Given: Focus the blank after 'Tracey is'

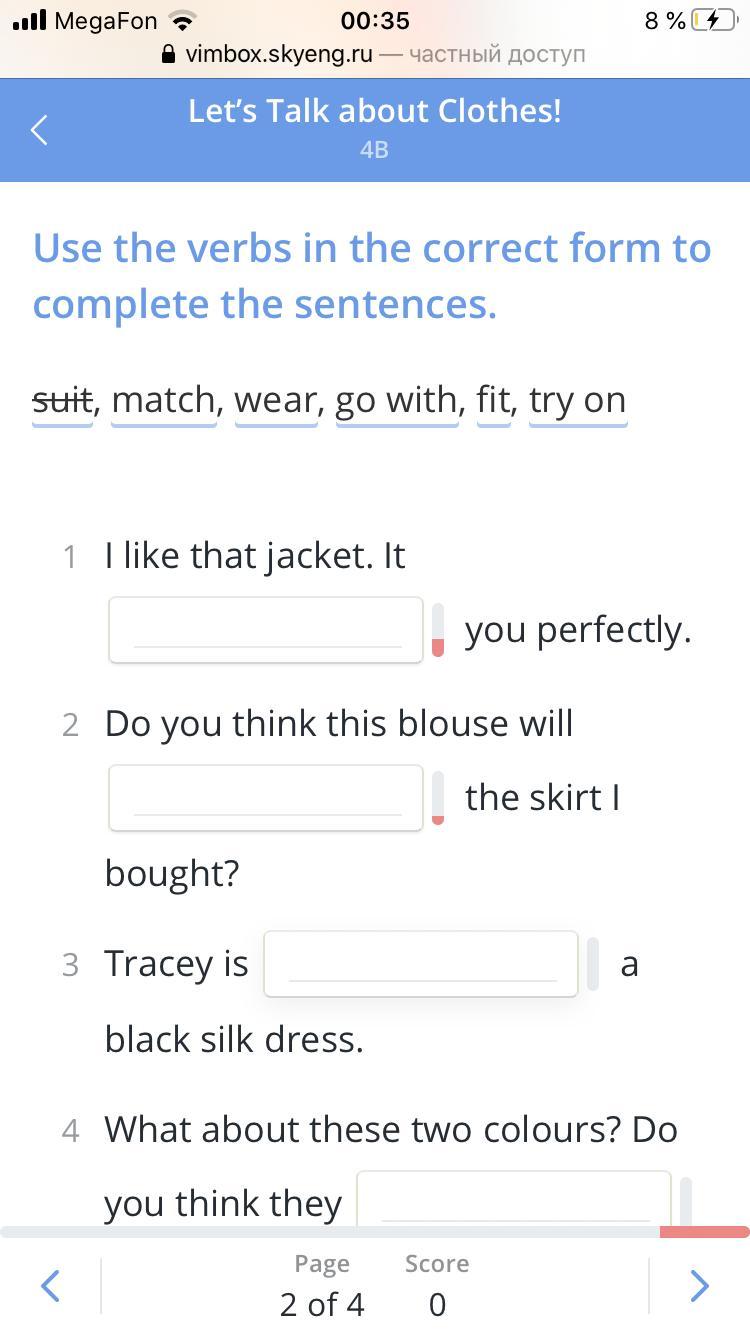Looking at the screenshot, I should [x=421, y=964].
